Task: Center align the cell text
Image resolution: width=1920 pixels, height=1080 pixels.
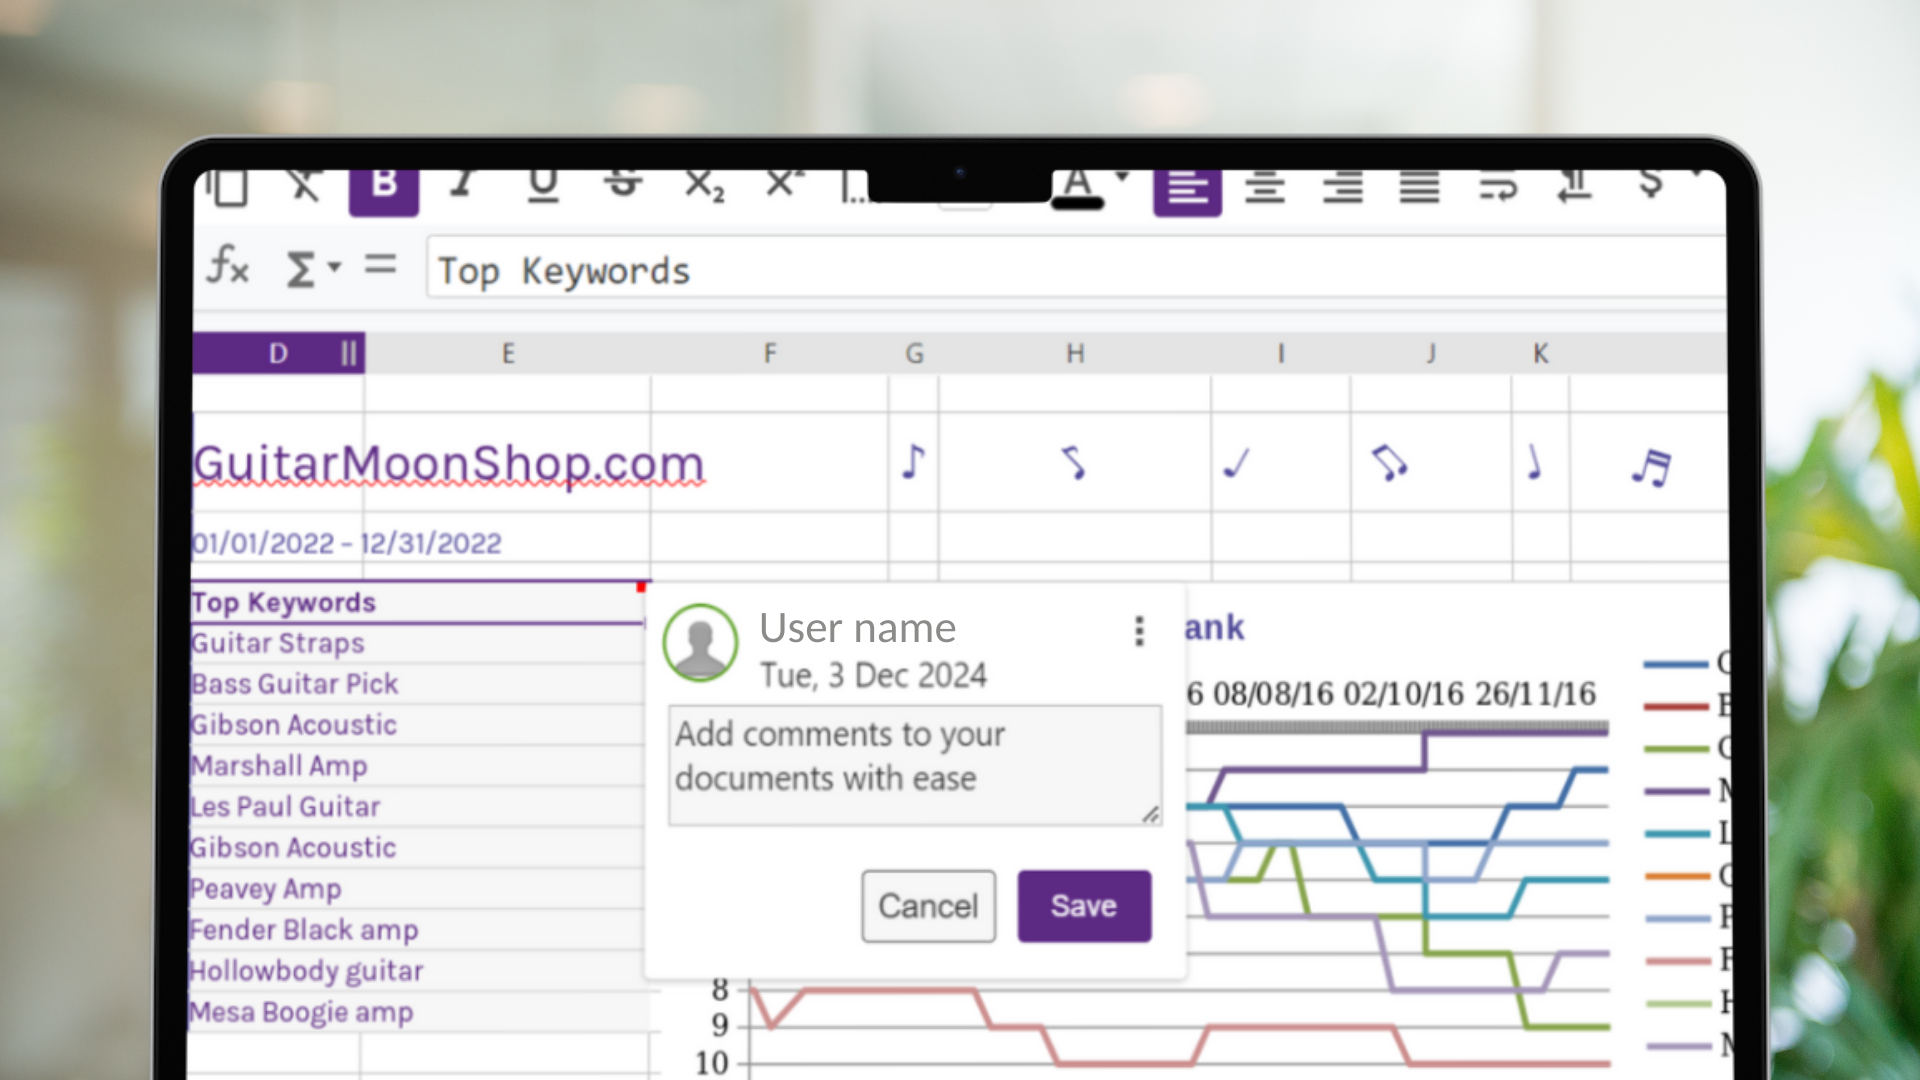Action: (x=1265, y=188)
